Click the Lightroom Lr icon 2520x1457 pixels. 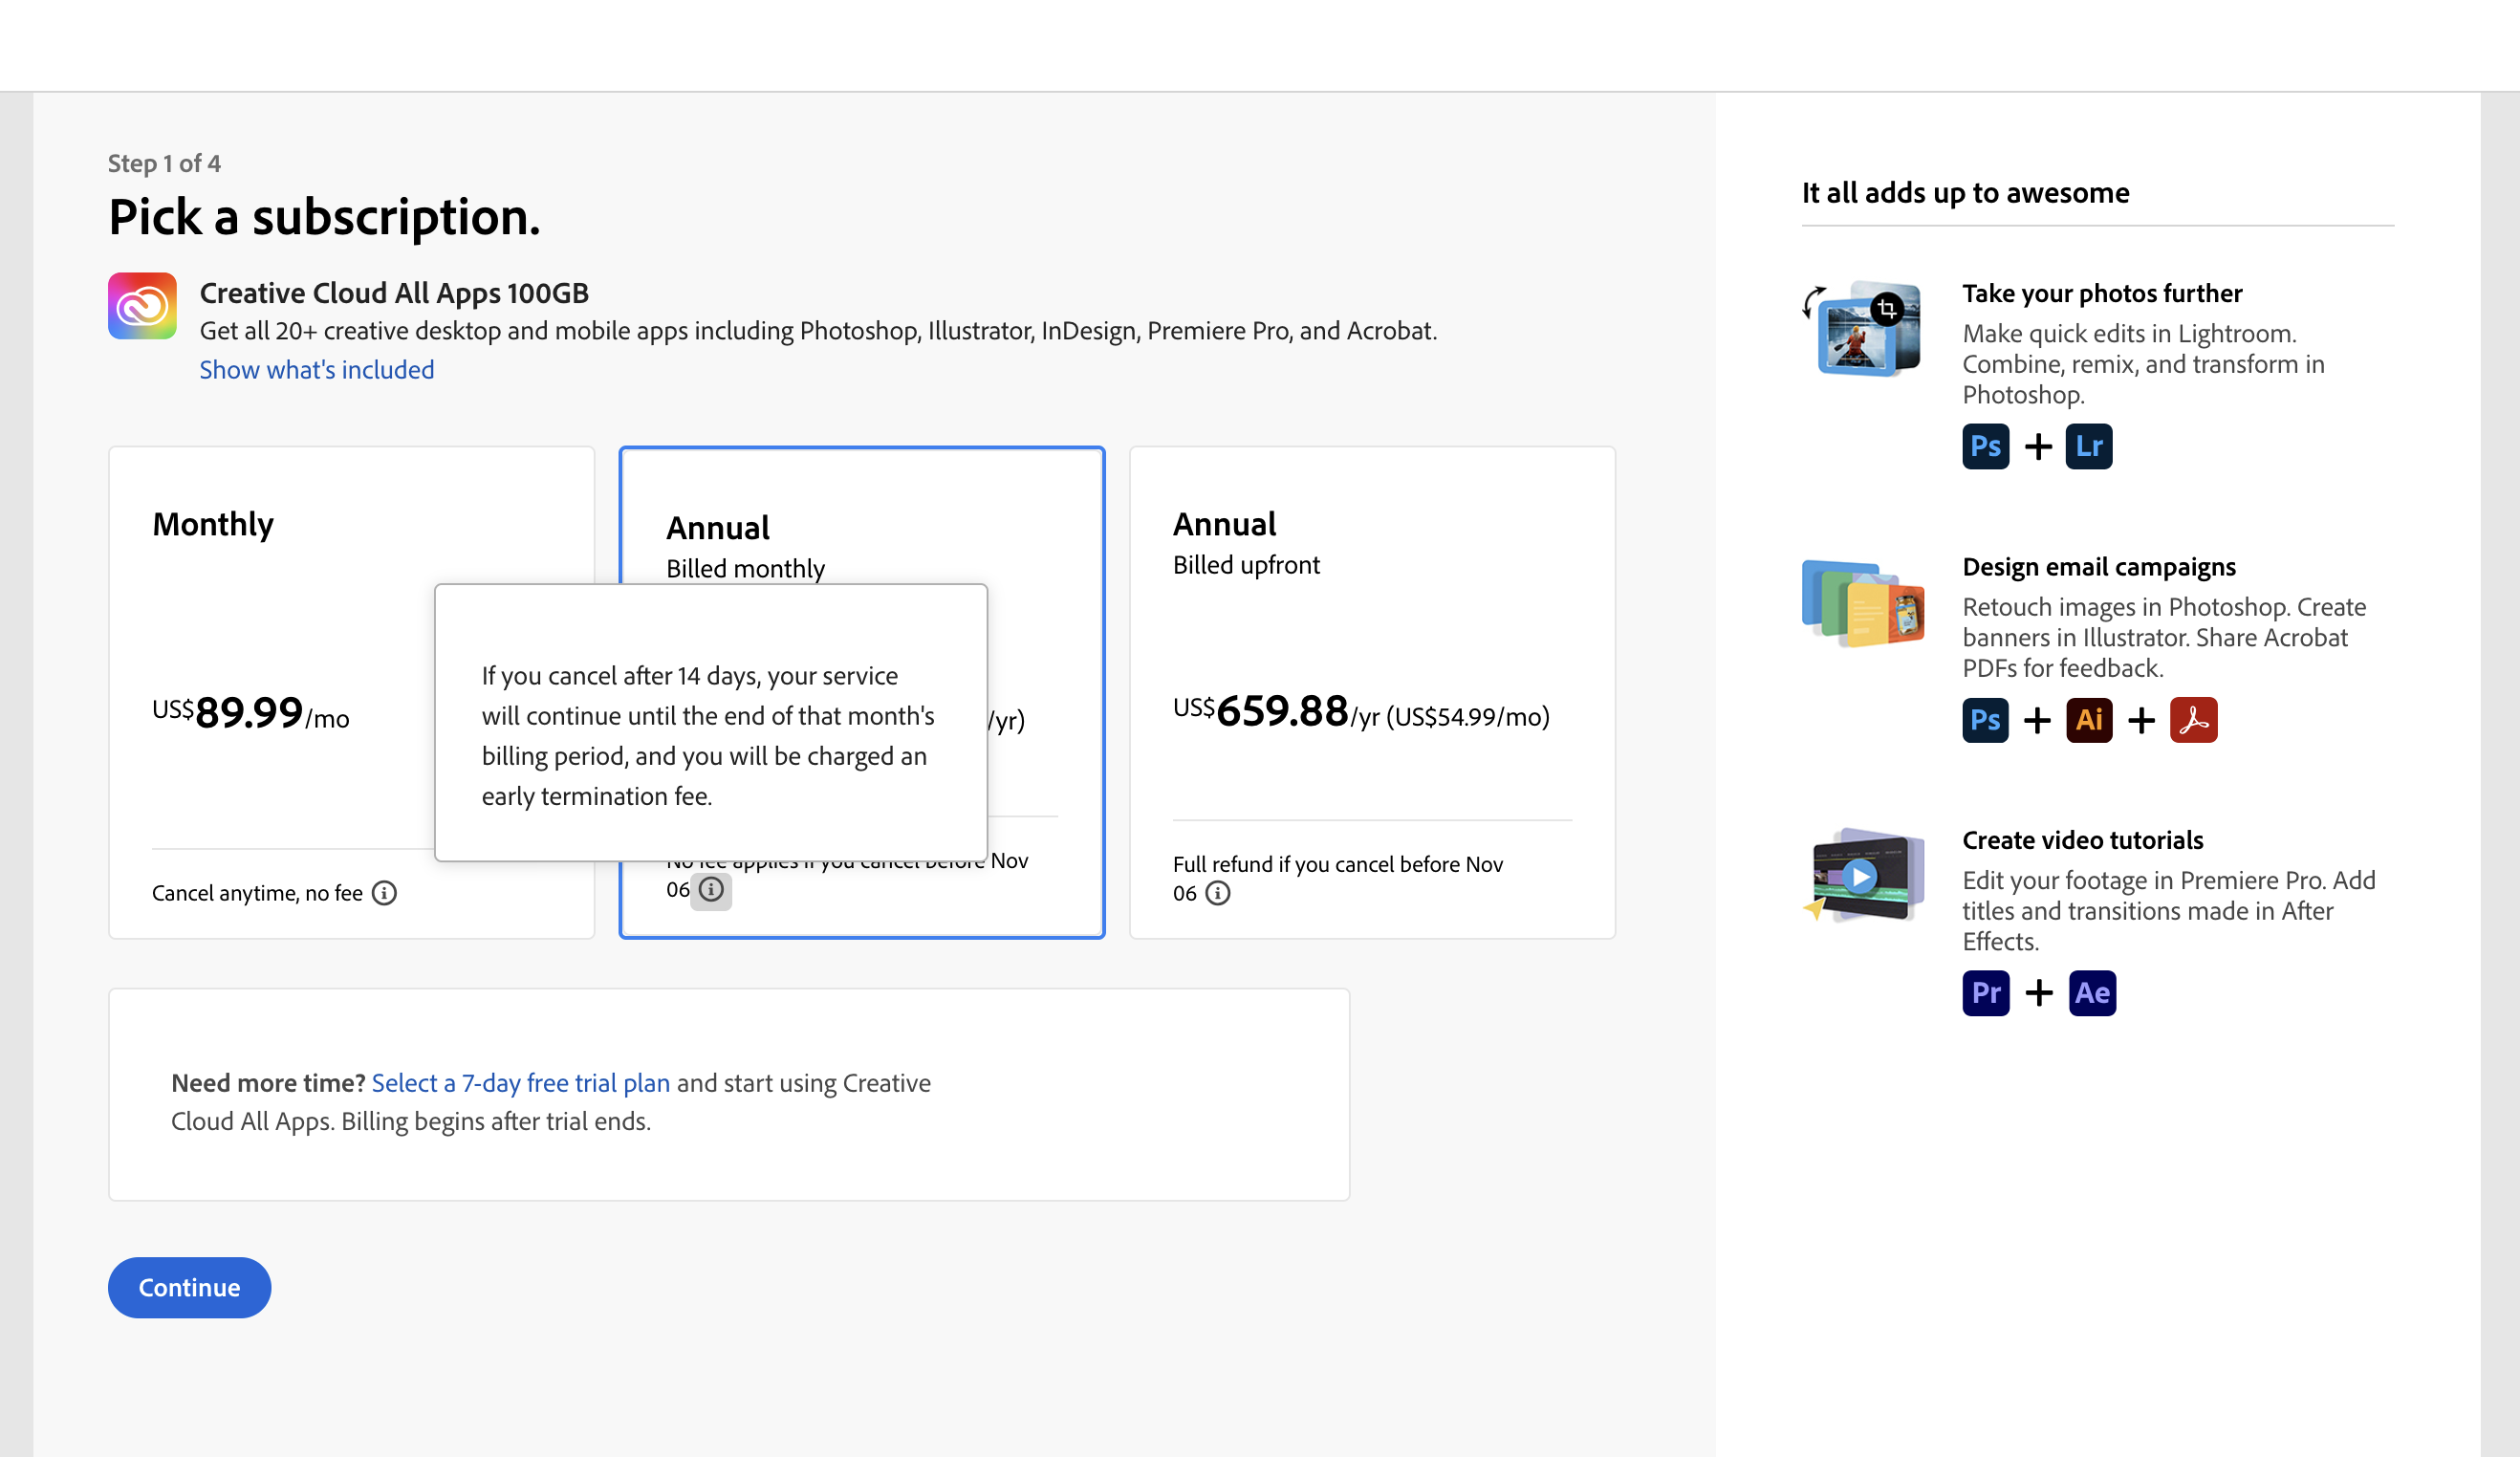(2088, 446)
